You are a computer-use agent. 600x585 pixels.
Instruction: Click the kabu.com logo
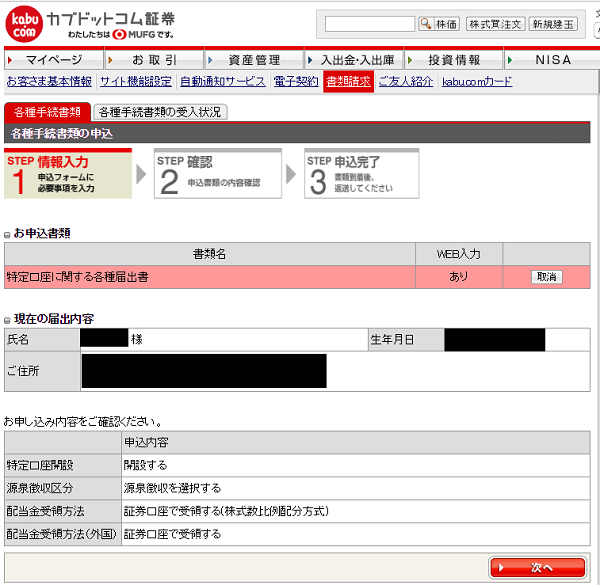tap(24, 24)
